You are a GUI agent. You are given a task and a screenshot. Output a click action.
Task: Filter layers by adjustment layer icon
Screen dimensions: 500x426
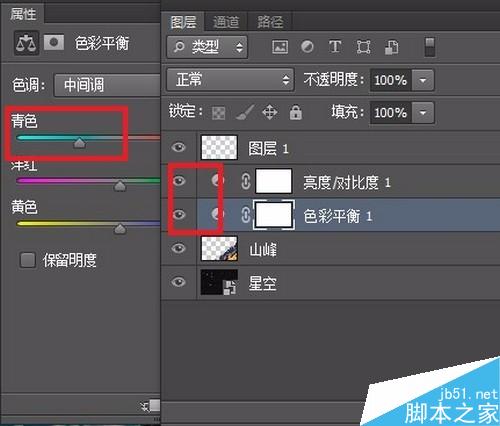307,47
